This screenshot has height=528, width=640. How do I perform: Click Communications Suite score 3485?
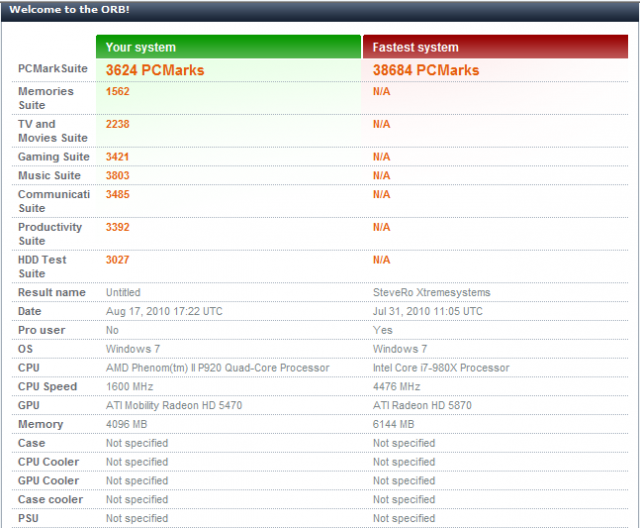[x=118, y=194]
